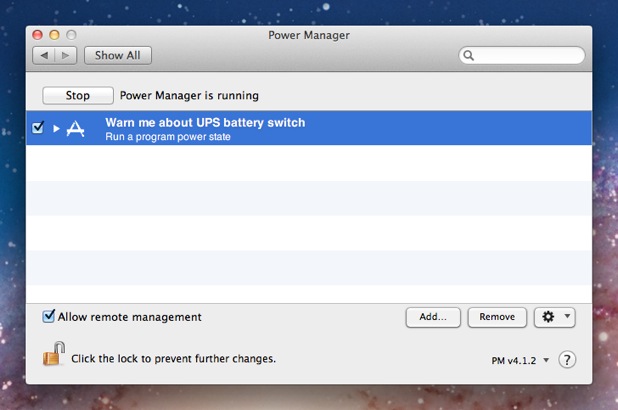Open the PM v4.1.2 version dropdown
Viewport: 618px width, 410px height.
[x=520, y=360]
